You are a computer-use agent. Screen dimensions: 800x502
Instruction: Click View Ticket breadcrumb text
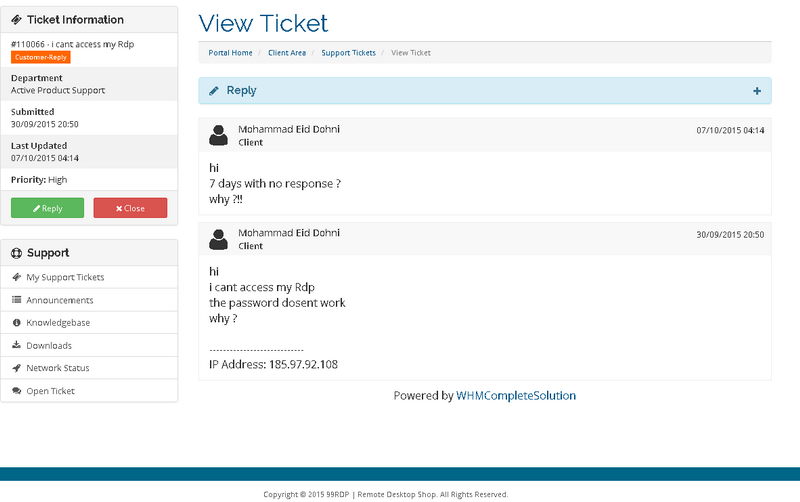point(411,53)
